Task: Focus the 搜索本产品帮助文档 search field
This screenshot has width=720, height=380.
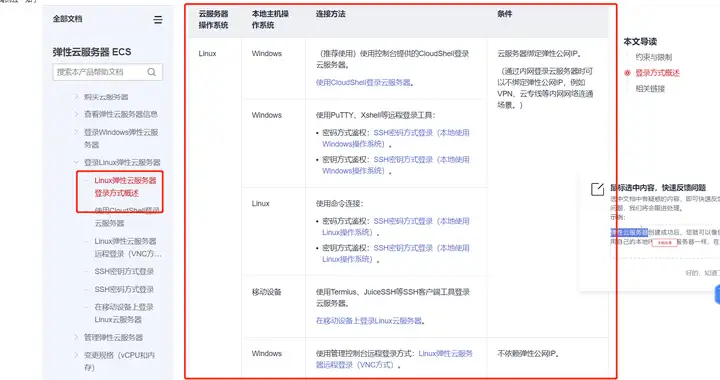Action: [x=107, y=72]
